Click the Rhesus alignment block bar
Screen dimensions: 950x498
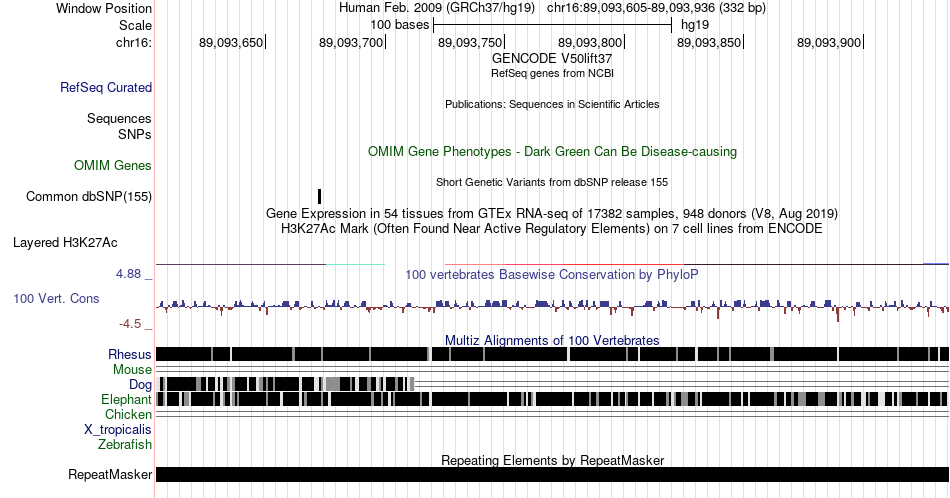pos(552,354)
